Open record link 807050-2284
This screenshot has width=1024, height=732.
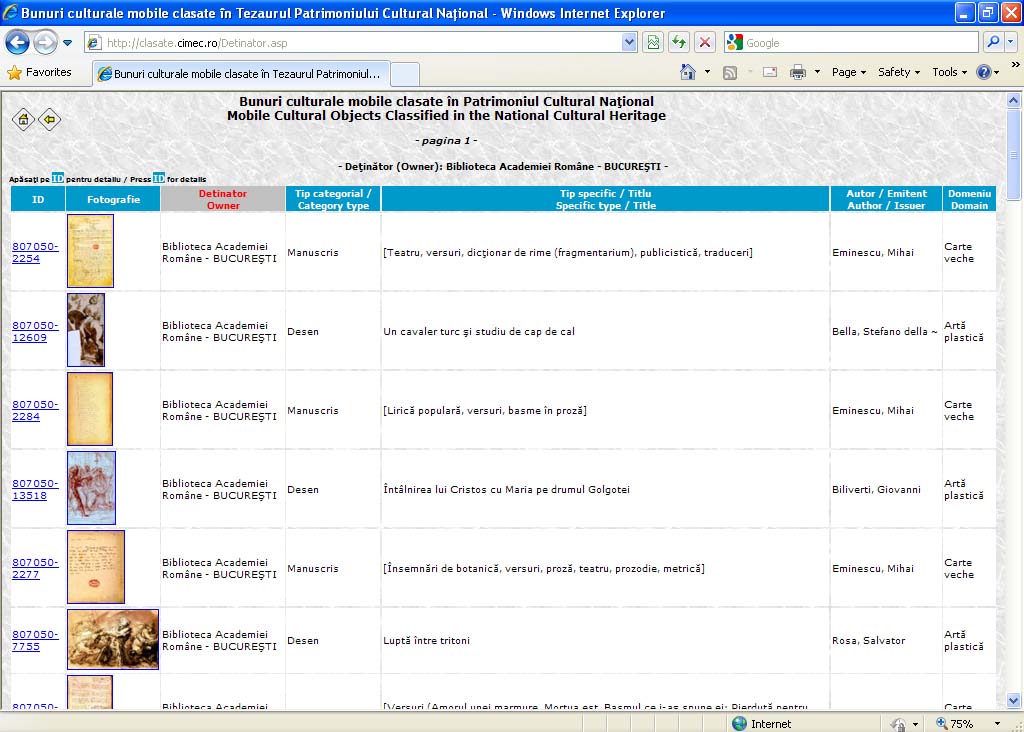click(x=35, y=411)
